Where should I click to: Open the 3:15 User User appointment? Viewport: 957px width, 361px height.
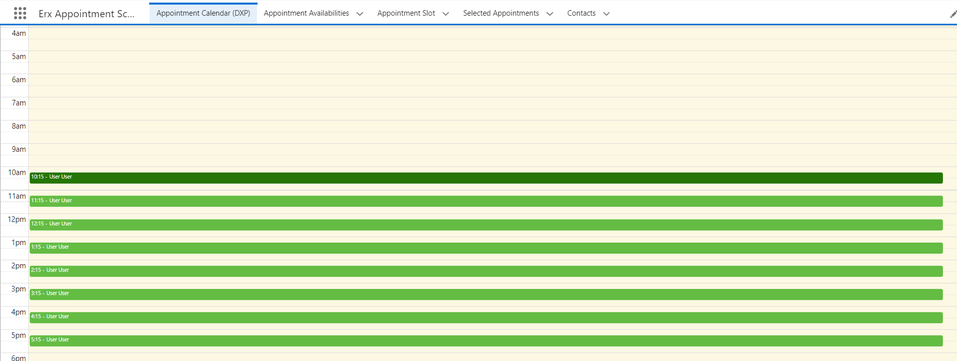pos(486,294)
